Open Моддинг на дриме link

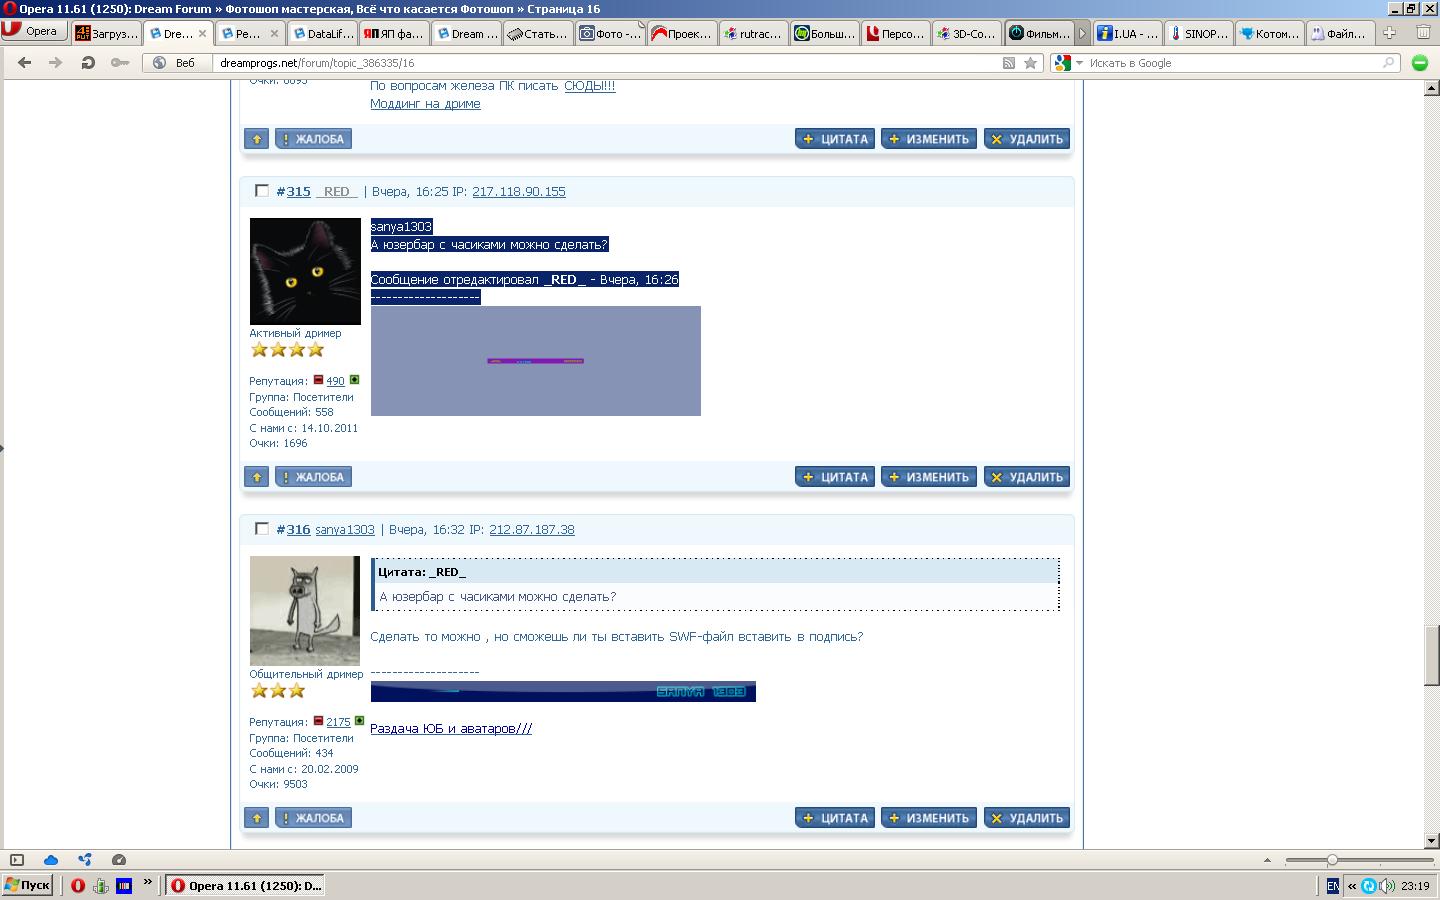point(425,104)
